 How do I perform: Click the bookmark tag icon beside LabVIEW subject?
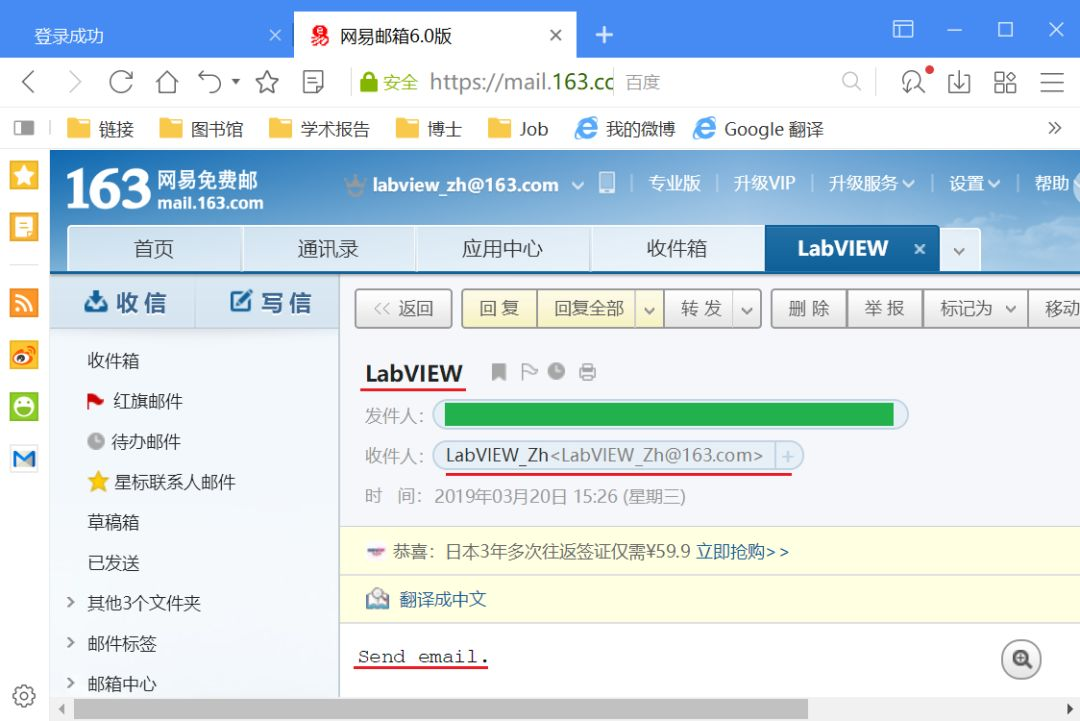(x=499, y=372)
